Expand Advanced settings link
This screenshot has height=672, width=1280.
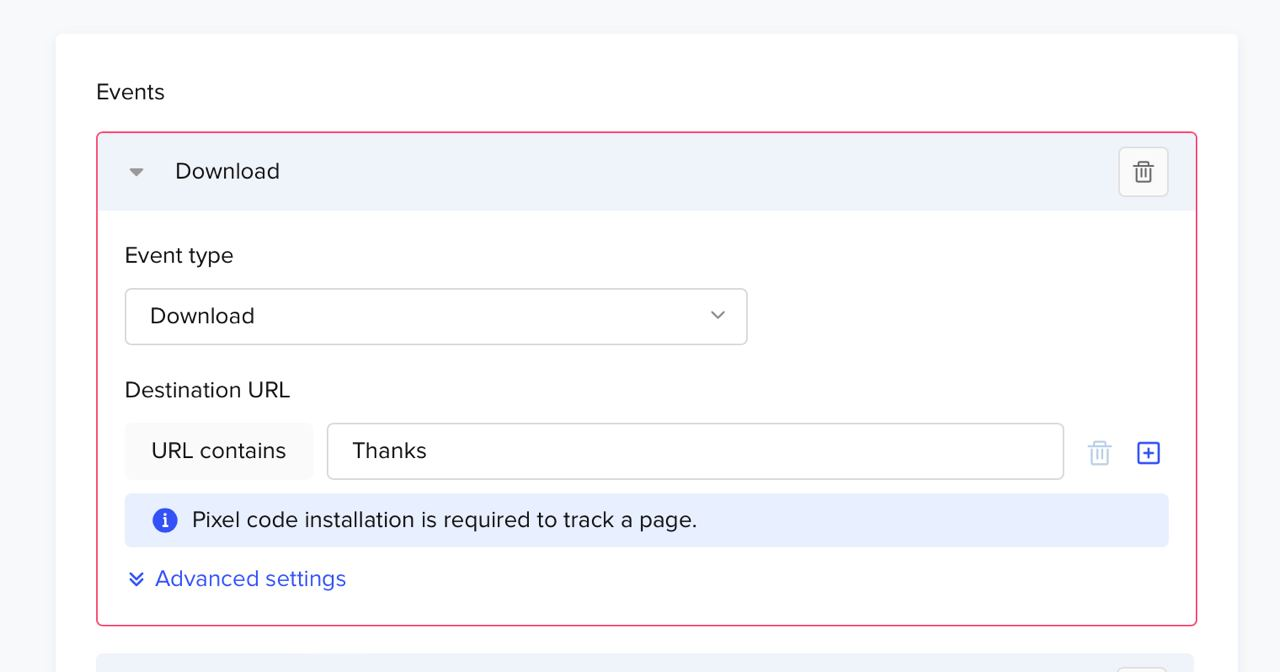click(x=250, y=579)
